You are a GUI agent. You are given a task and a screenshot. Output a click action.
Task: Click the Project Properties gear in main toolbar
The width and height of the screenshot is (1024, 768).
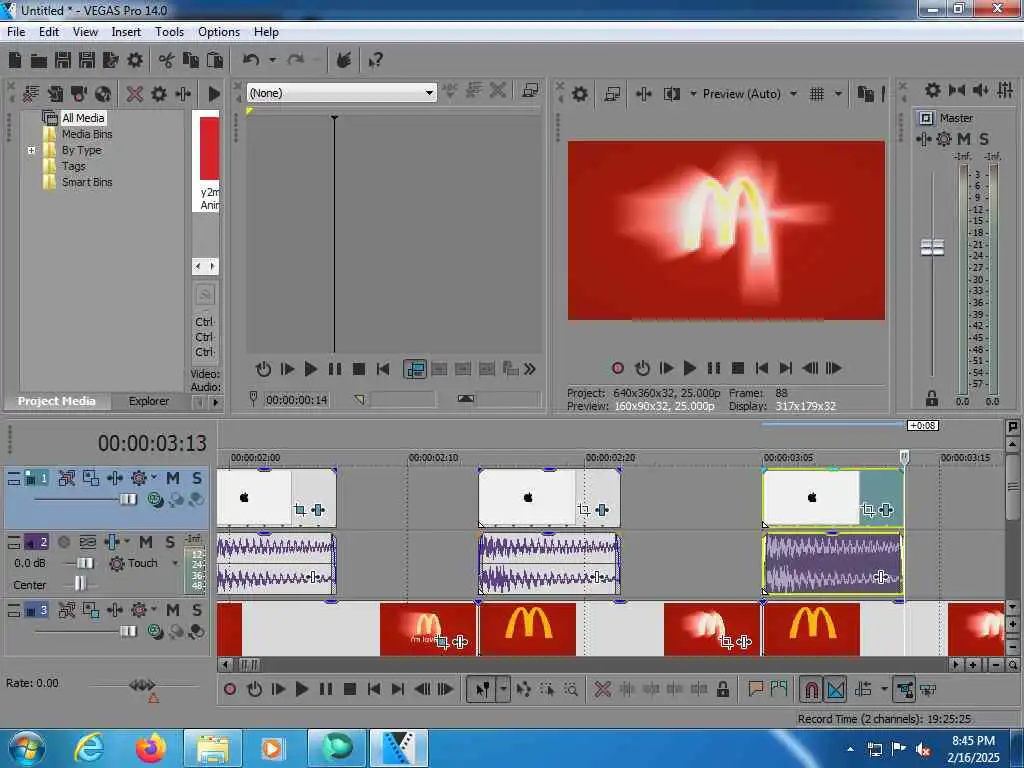[135, 61]
